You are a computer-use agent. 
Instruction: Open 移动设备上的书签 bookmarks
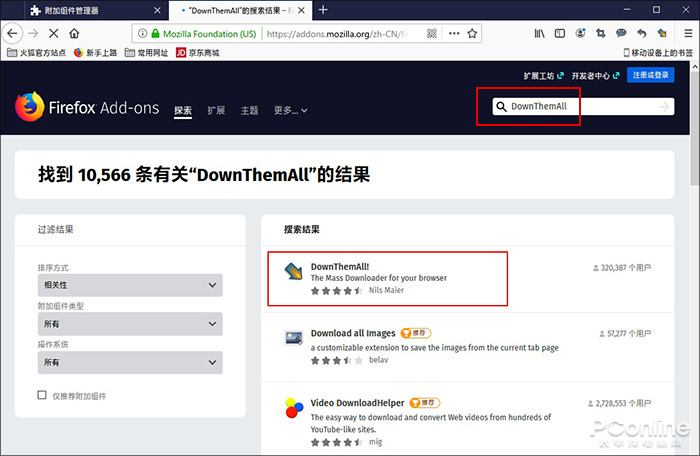point(658,53)
